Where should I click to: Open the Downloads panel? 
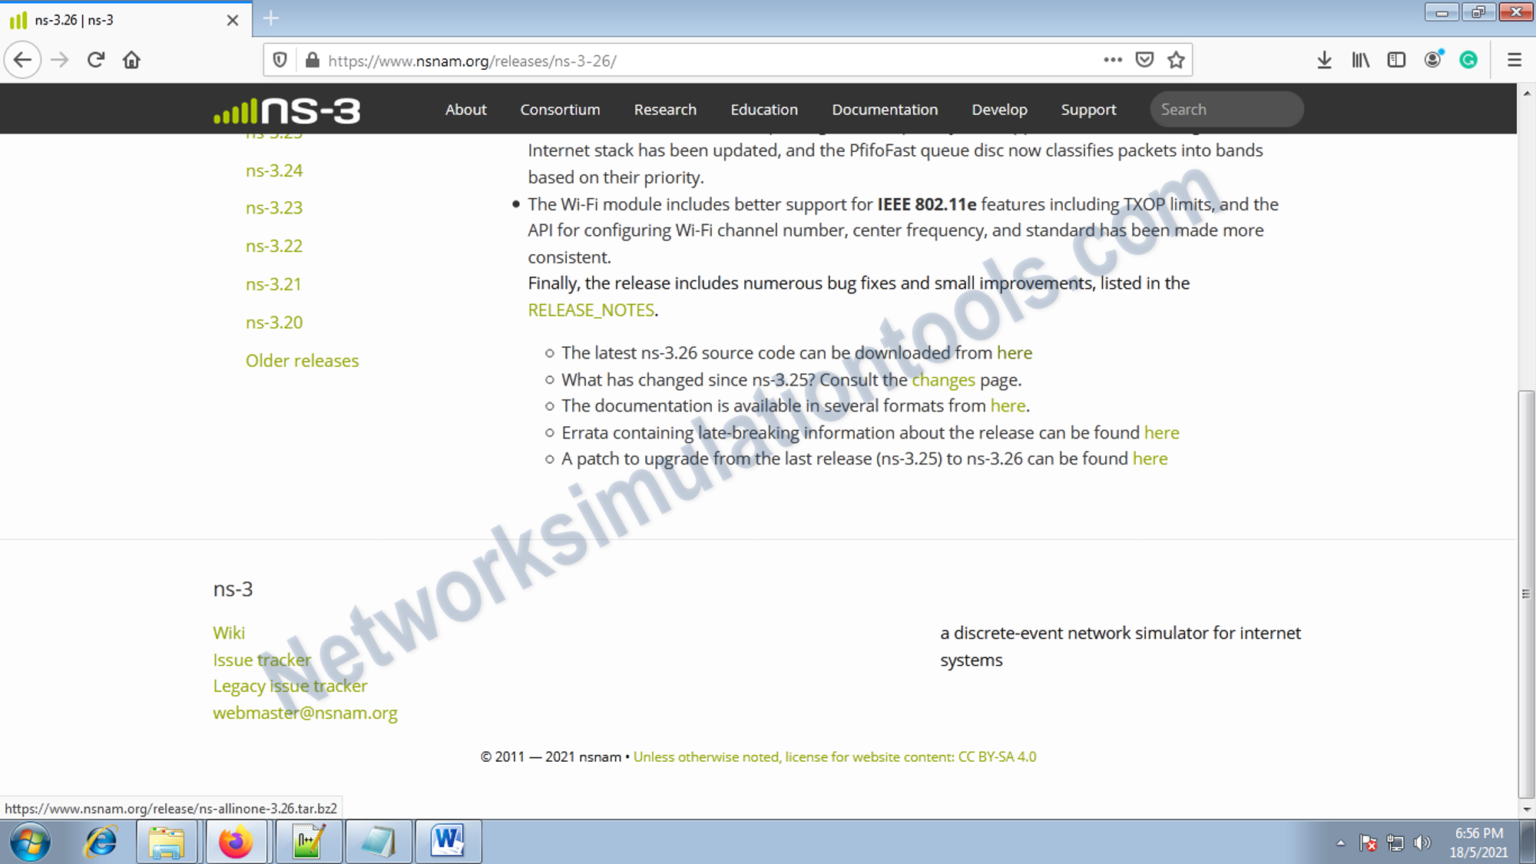pos(1324,60)
